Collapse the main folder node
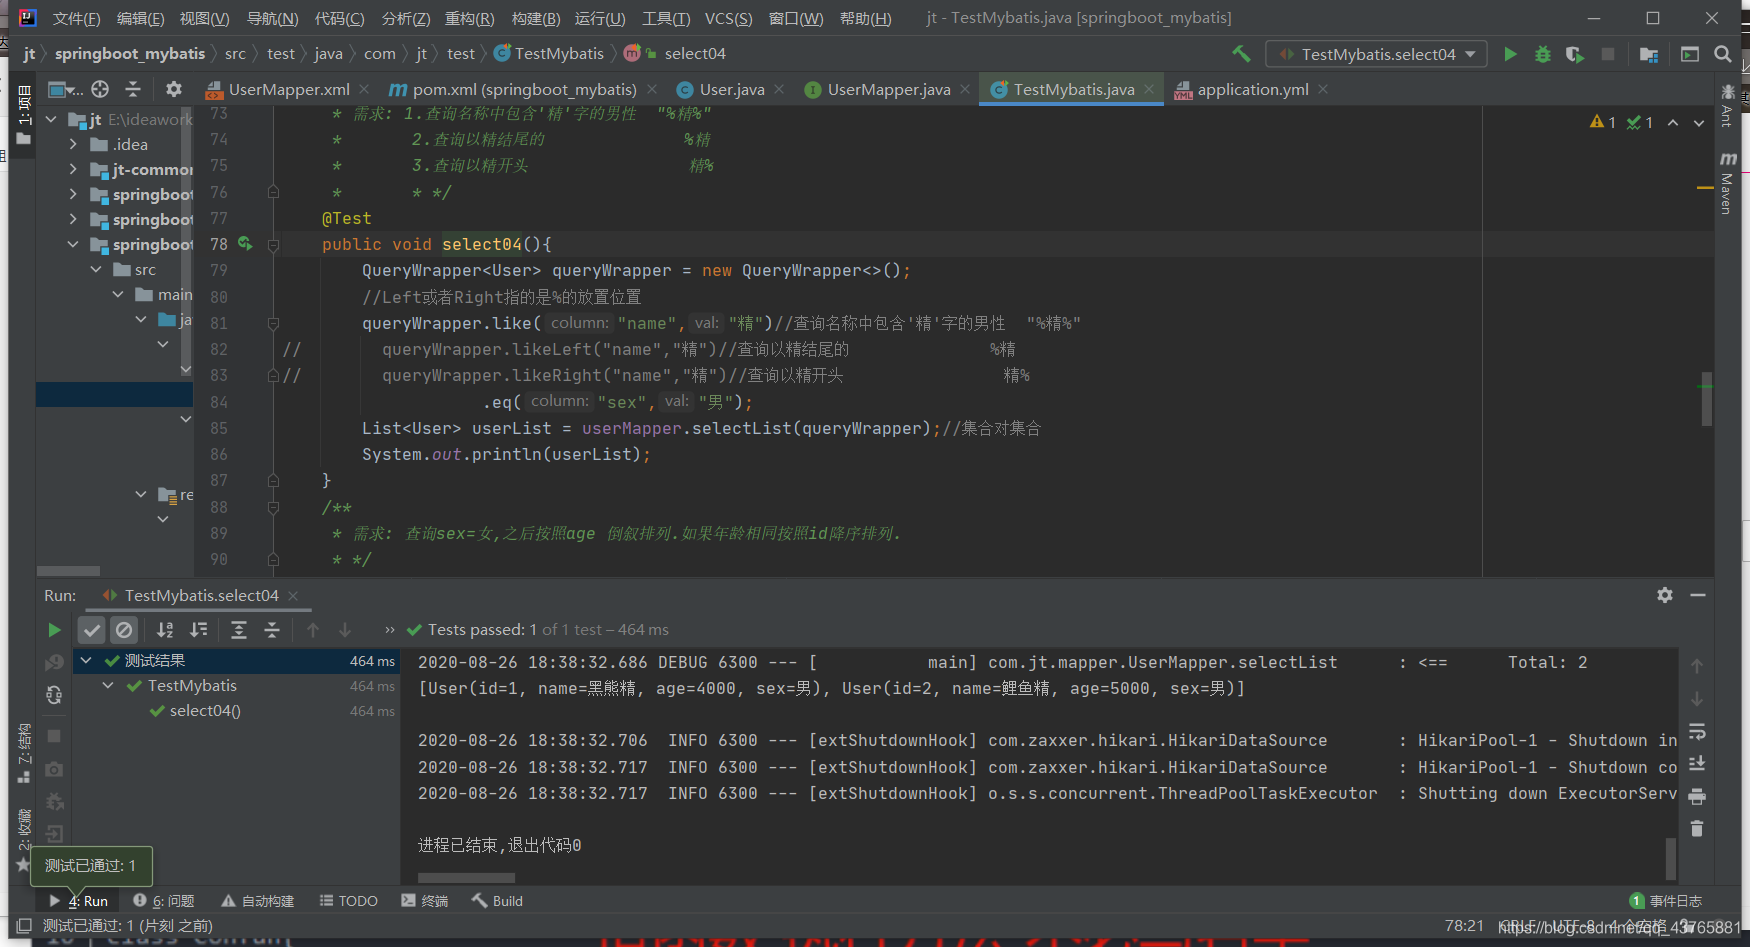Screen dimensions: 1750x947 coord(118,294)
